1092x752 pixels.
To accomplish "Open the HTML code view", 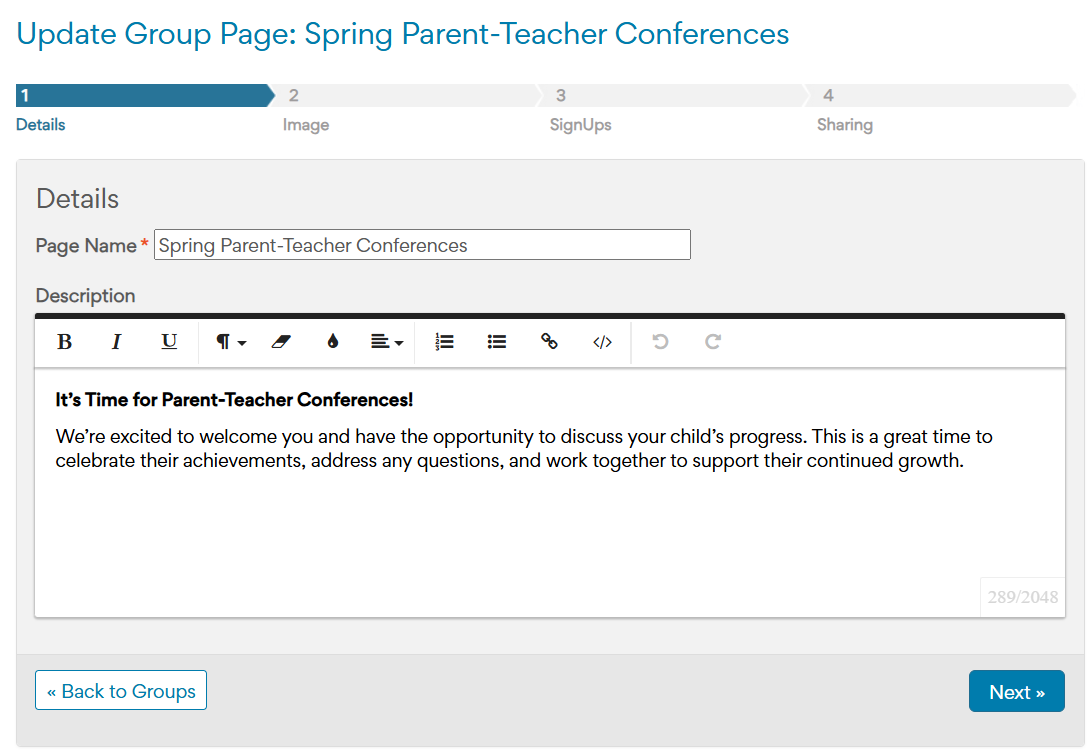I will (x=602, y=342).
